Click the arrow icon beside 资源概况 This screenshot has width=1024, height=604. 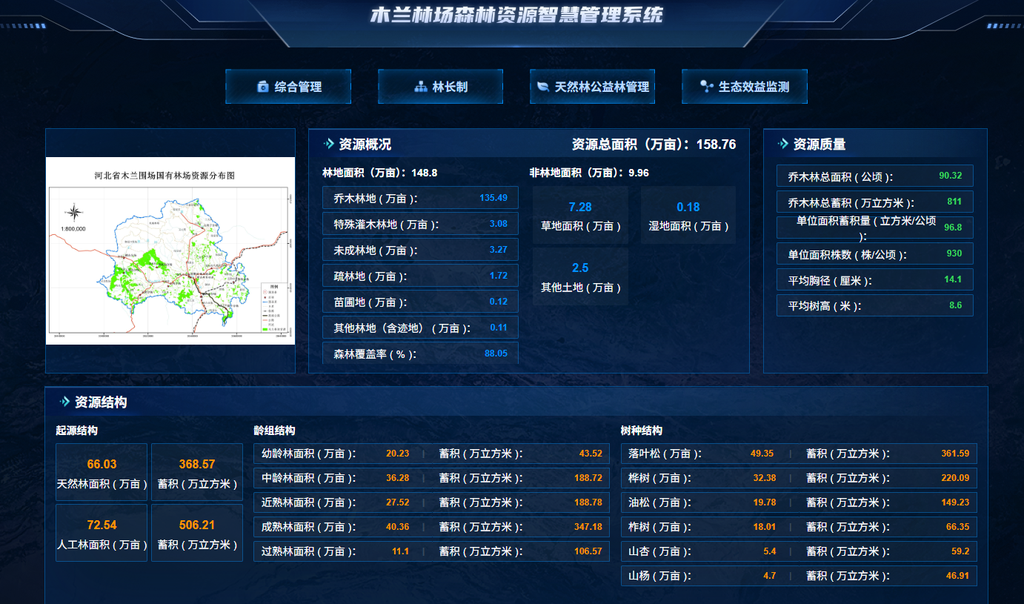[x=329, y=144]
